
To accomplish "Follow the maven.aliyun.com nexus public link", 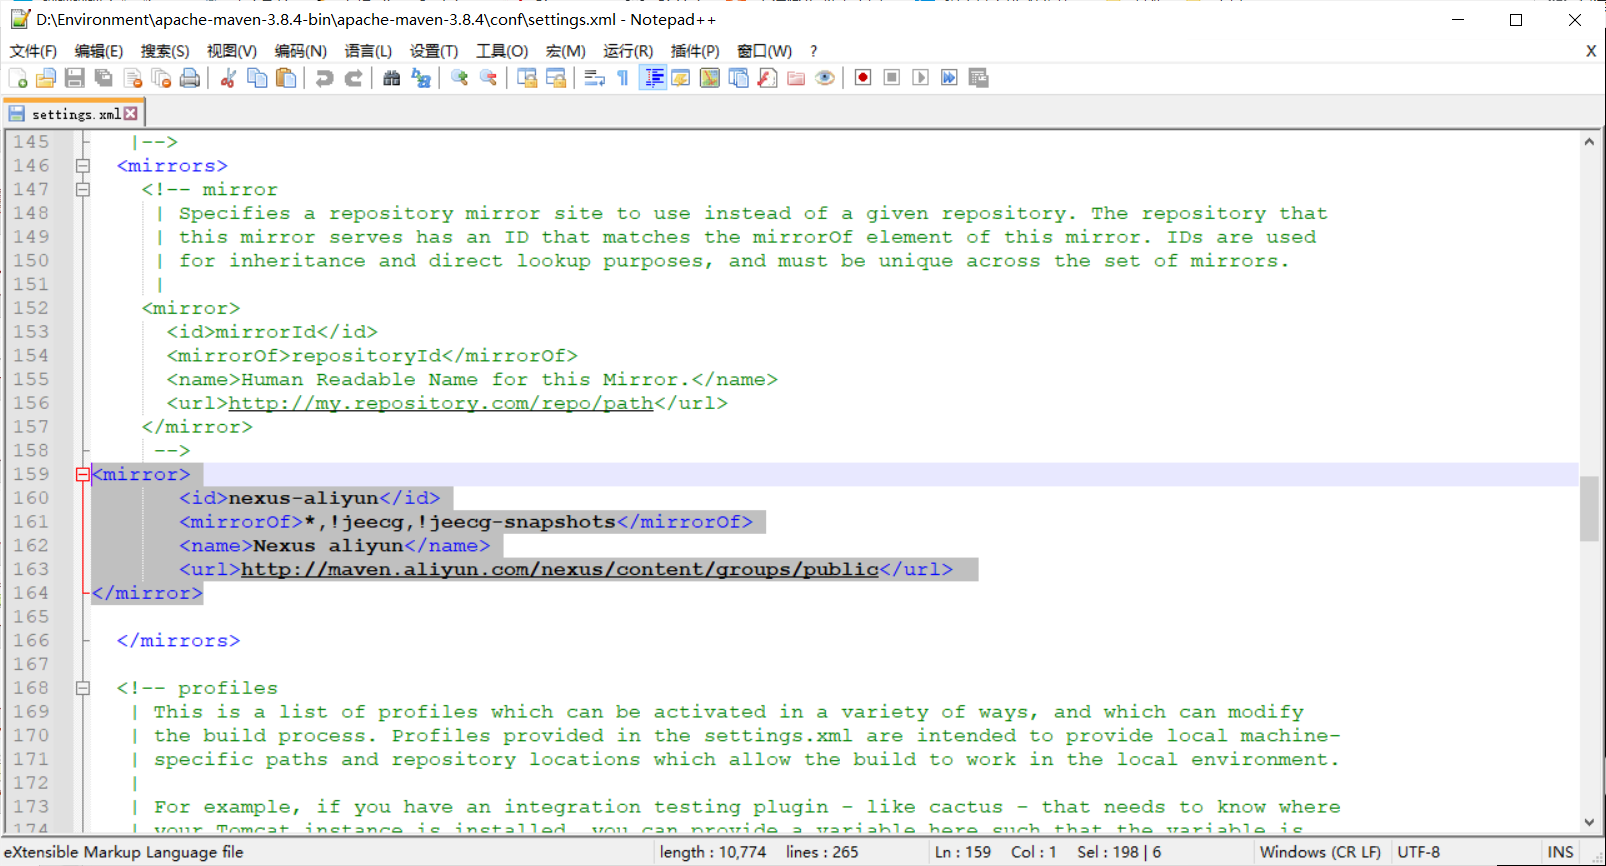I will [560, 569].
